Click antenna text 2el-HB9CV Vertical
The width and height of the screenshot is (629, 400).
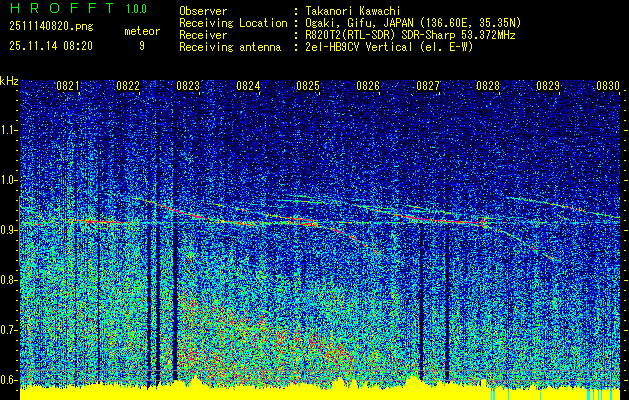[358, 47]
